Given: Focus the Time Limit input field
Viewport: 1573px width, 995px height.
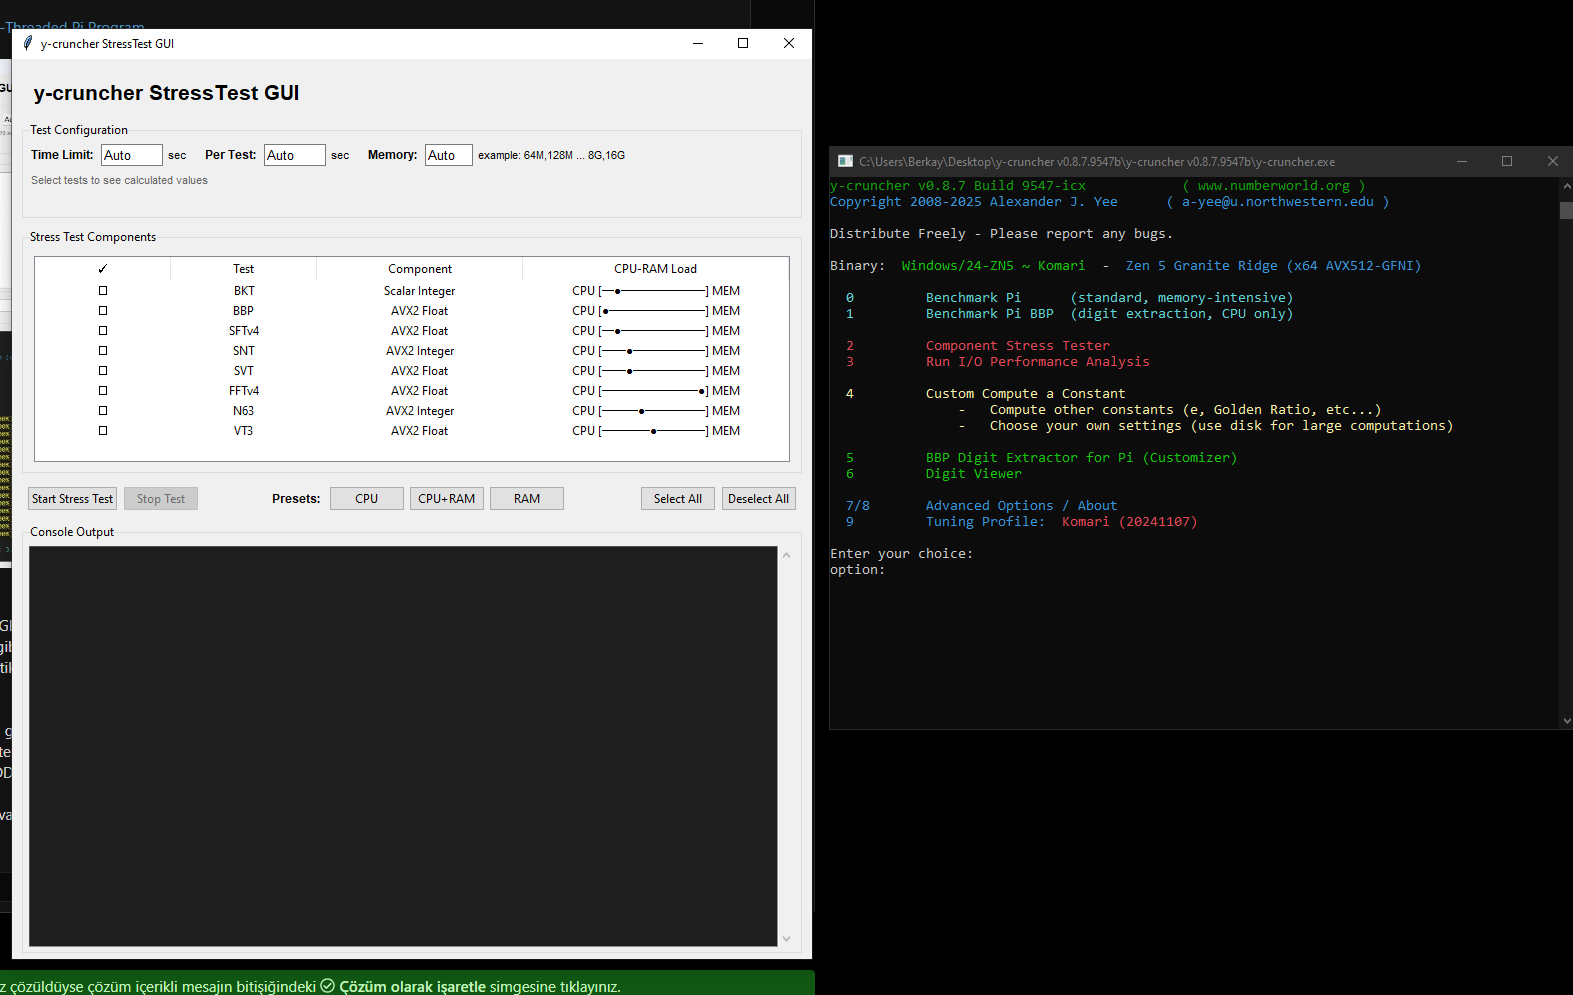Looking at the screenshot, I should [132, 155].
